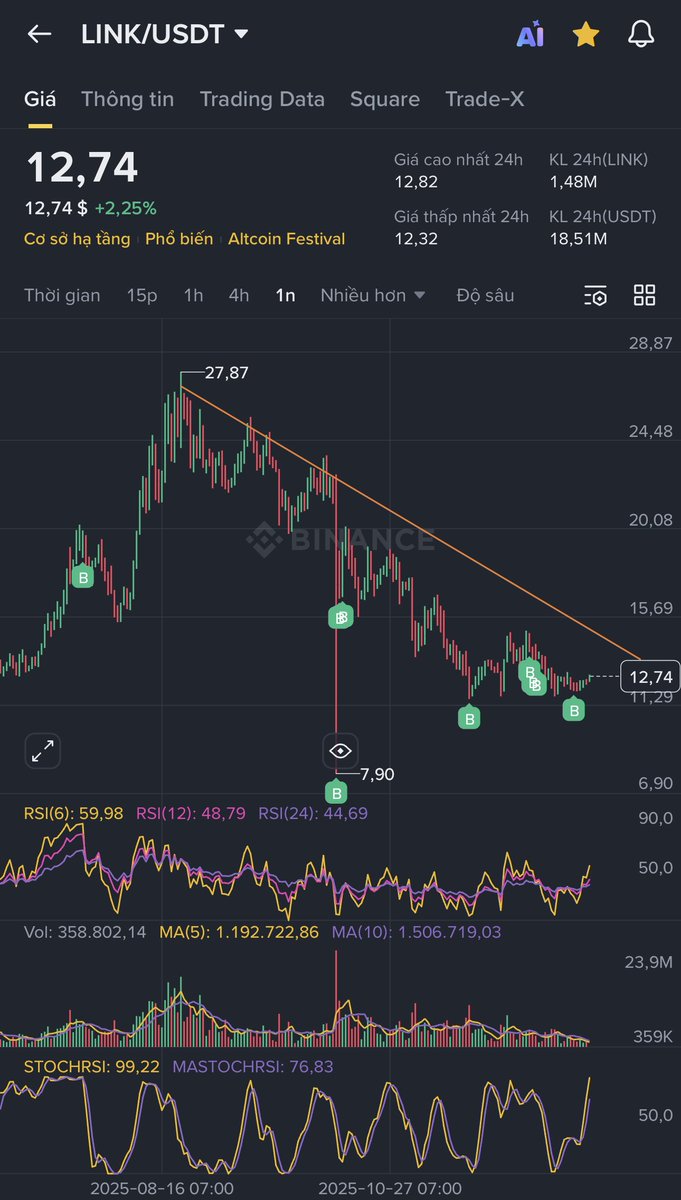This screenshot has height=1200, width=681.
Task: Select the Thời gian chart view
Action: coord(62,295)
